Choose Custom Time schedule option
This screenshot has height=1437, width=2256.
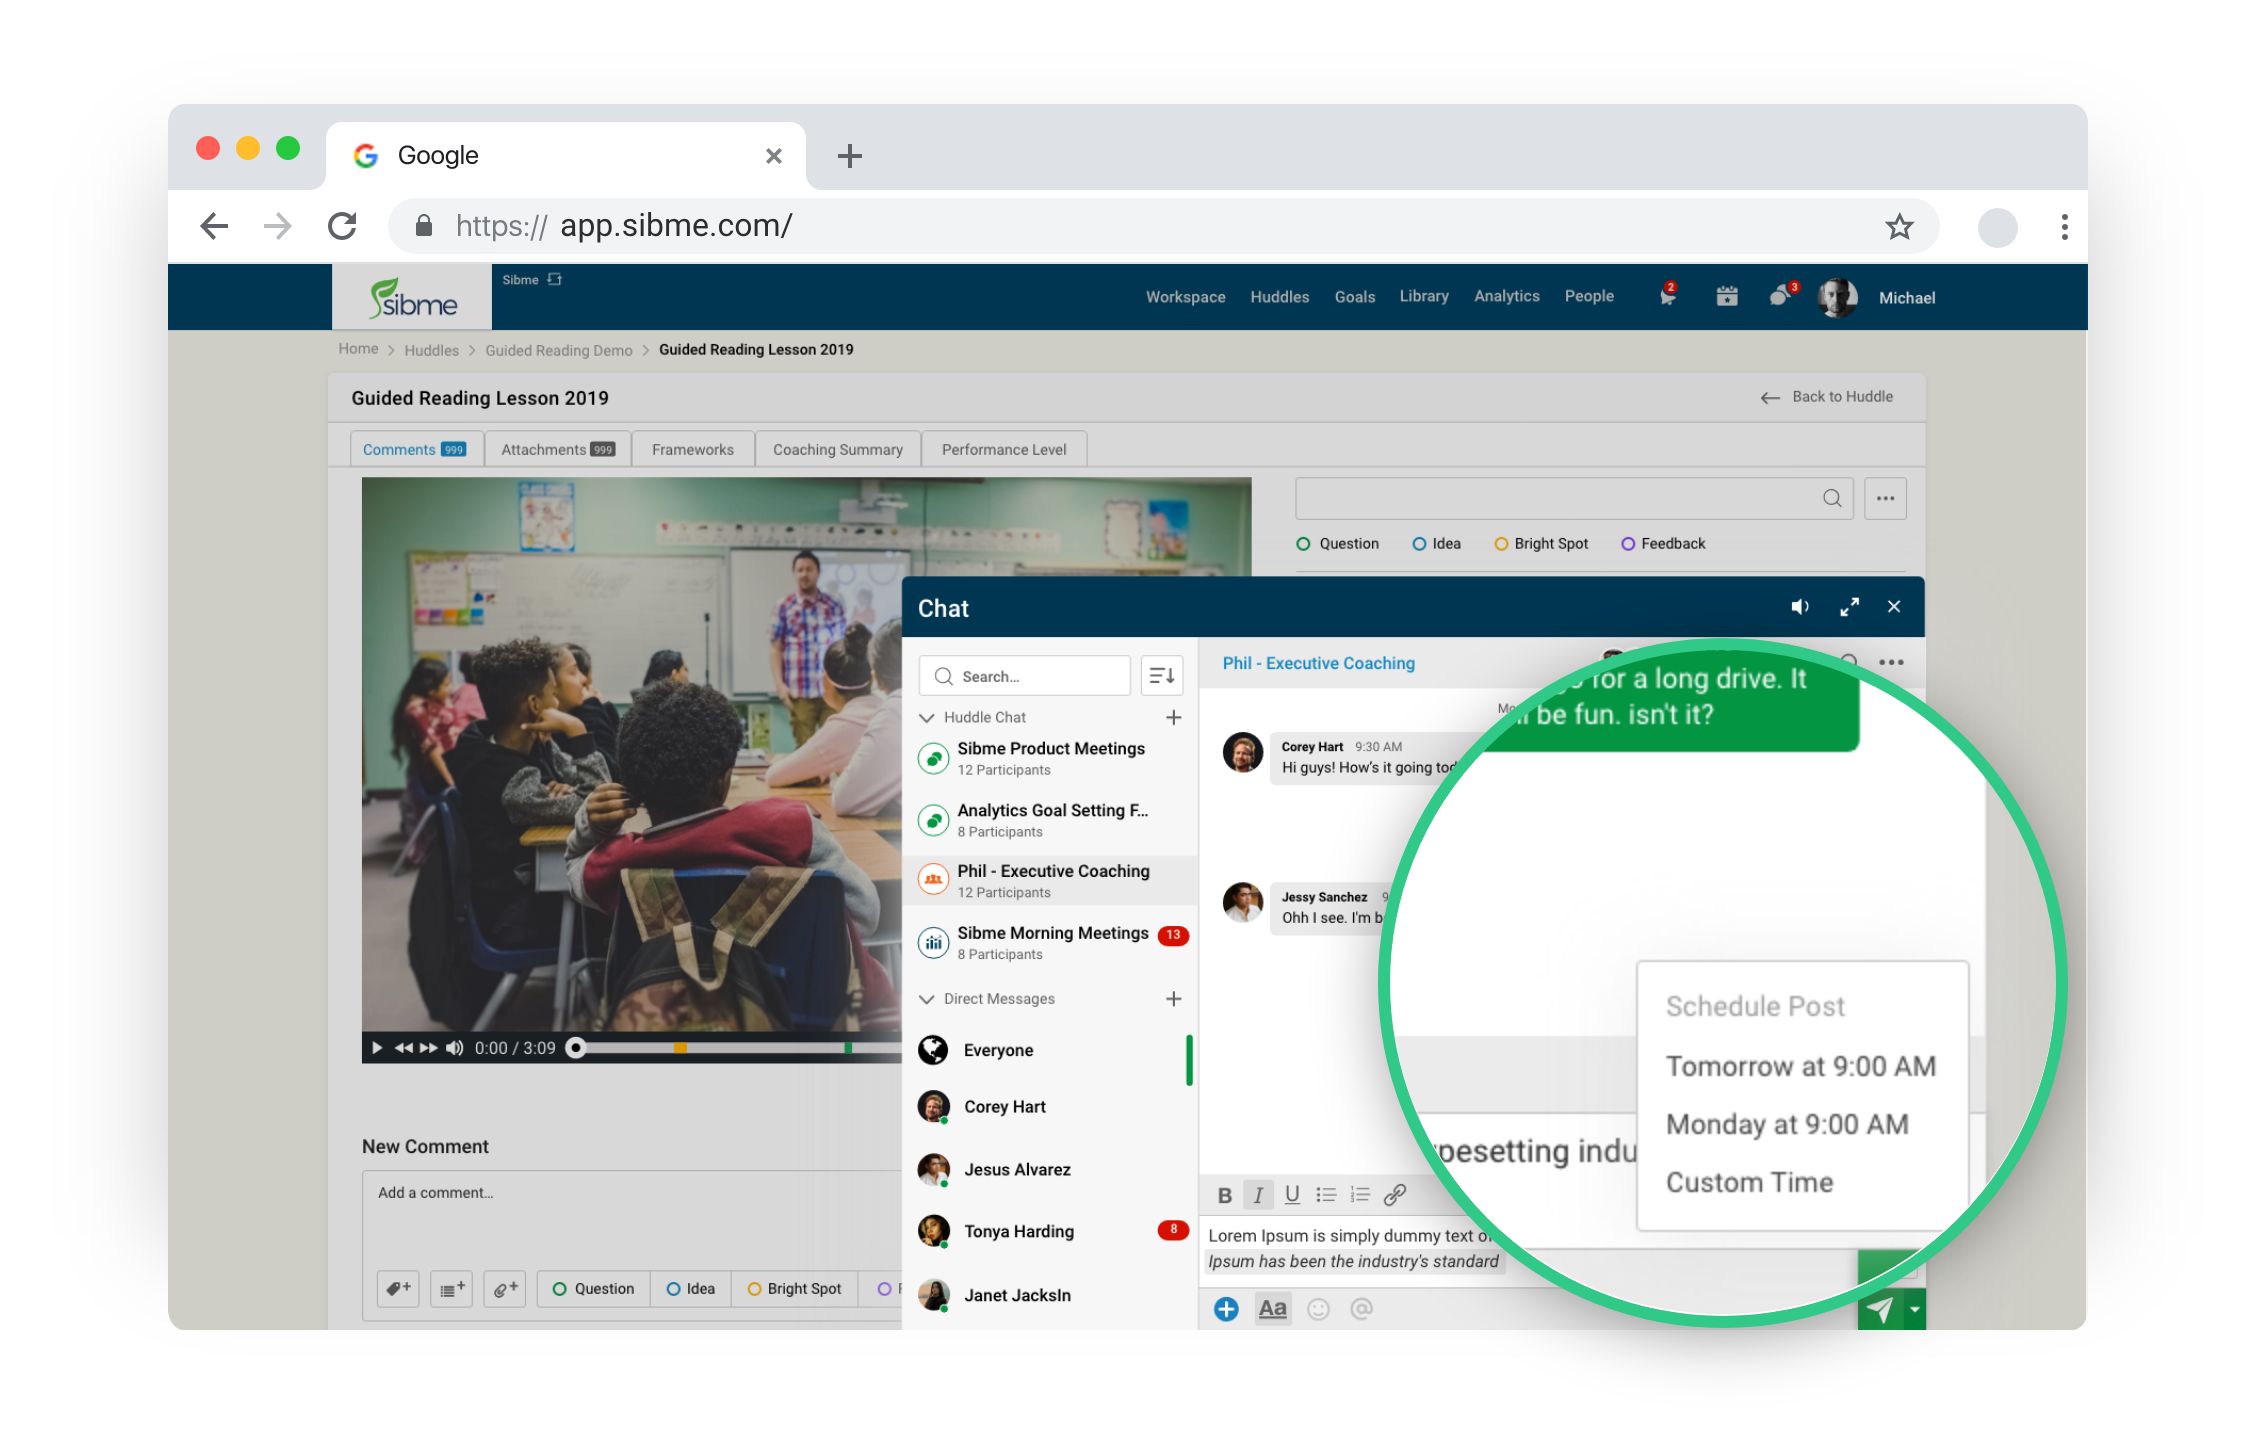click(1749, 1182)
